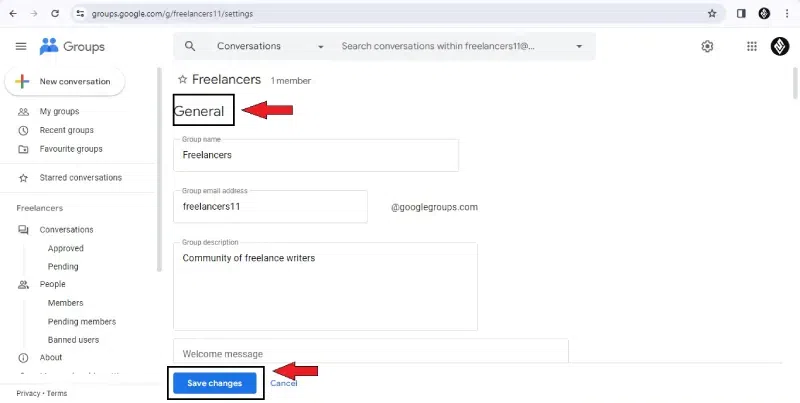Click the Recent groups clock icon
Image resolution: width=800 pixels, height=403 pixels.
(23, 130)
